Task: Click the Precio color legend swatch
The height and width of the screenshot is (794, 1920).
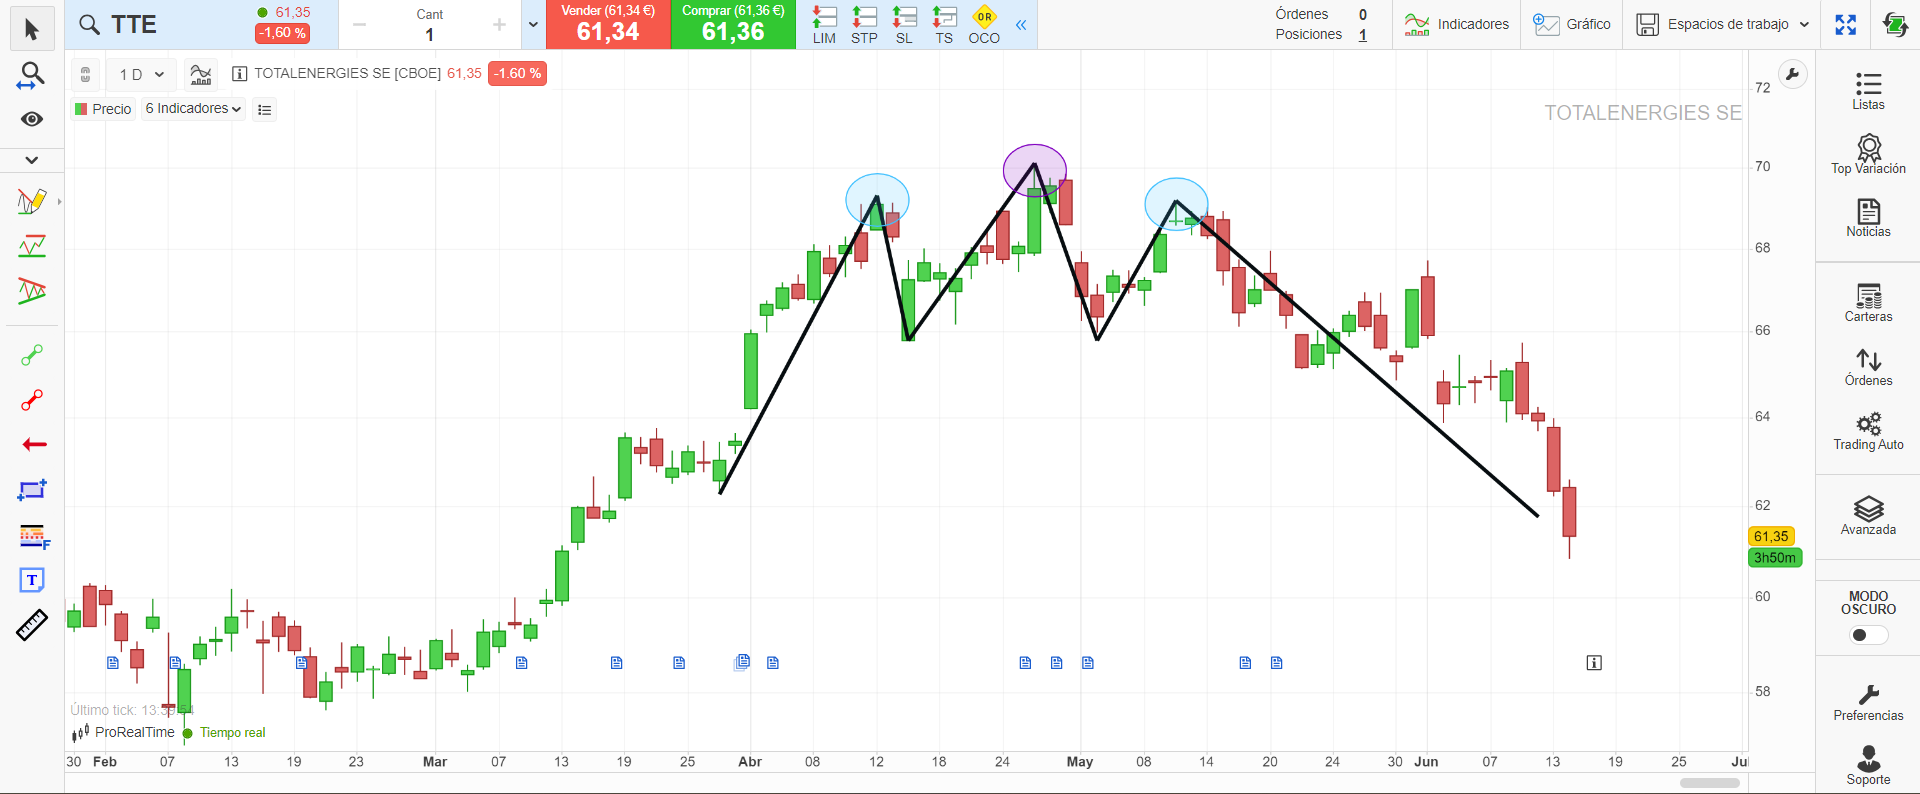Action: (81, 109)
